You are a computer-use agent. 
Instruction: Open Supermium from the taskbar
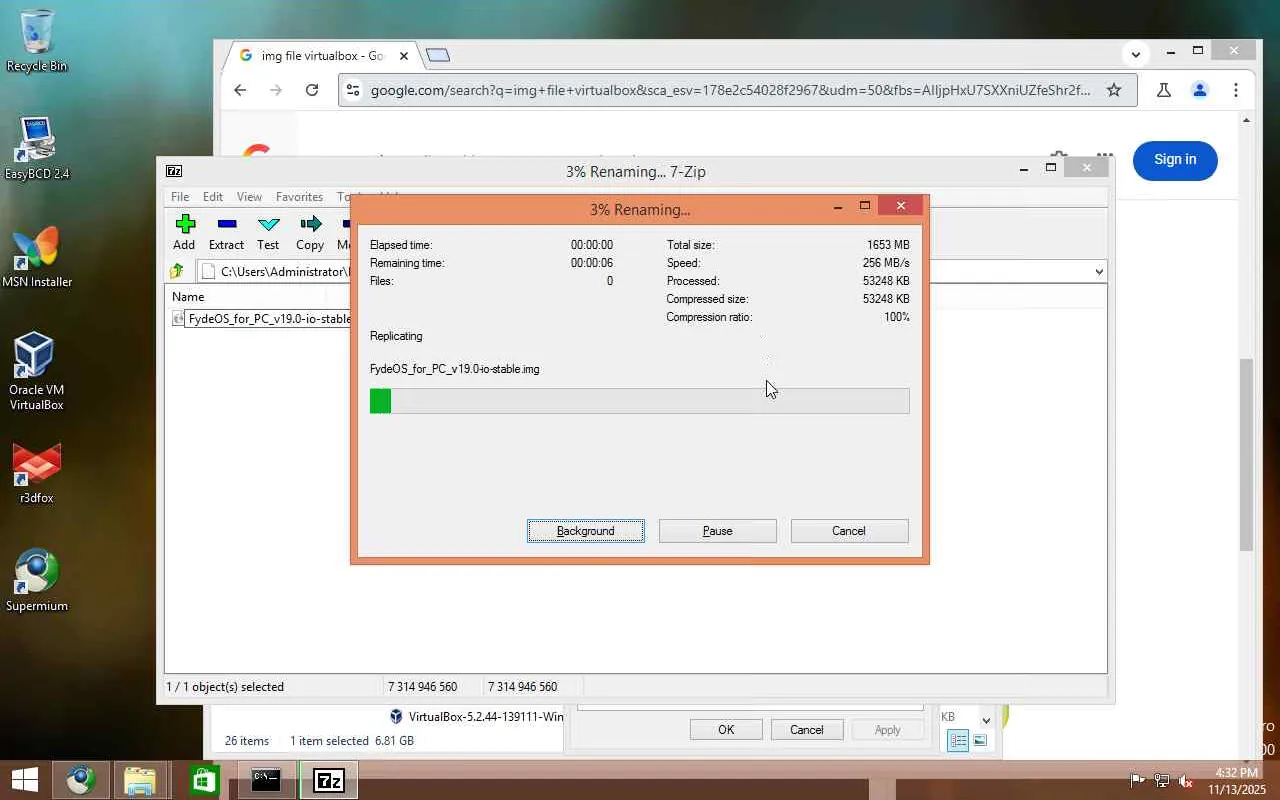(81, 780)
